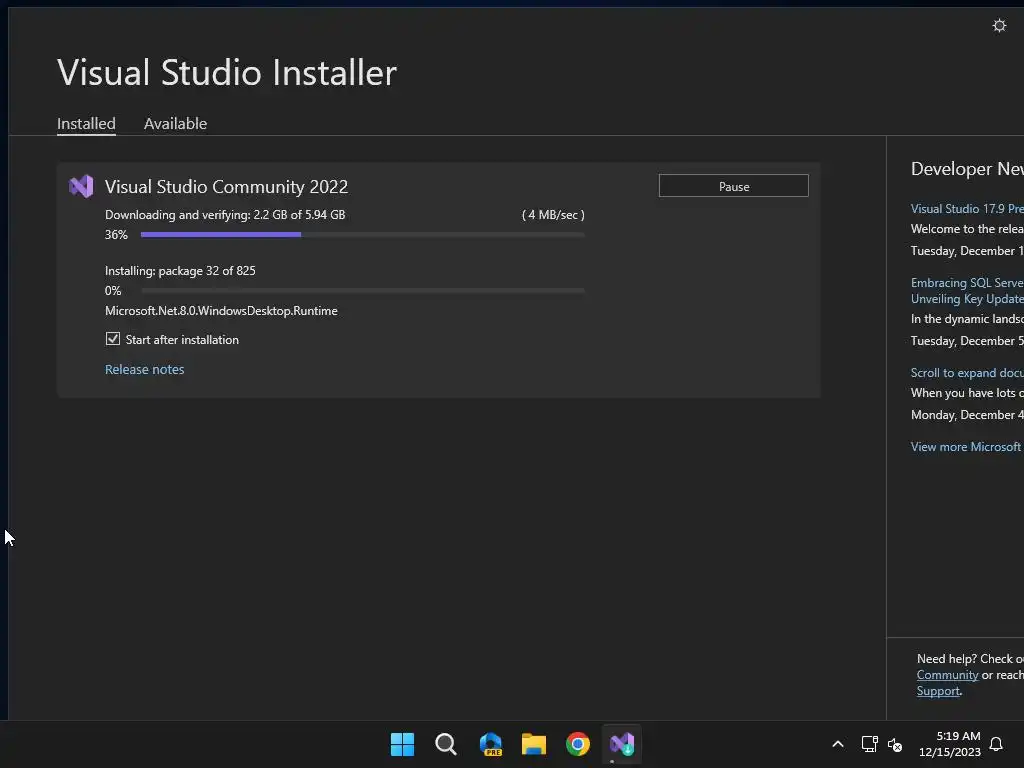Open Visual Studio 17.9 Preview news link
1024x768 pixels.
tap(967, 209)
